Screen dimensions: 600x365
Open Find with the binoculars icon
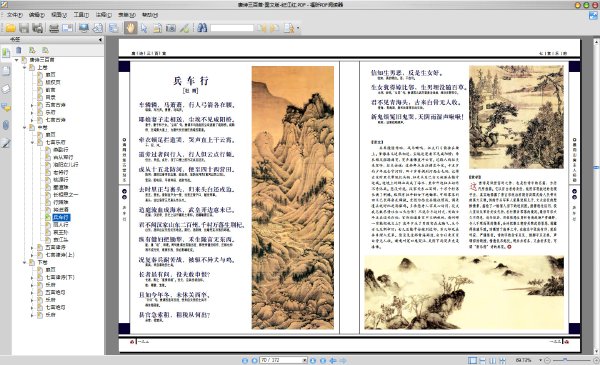[x=202, y=28]
